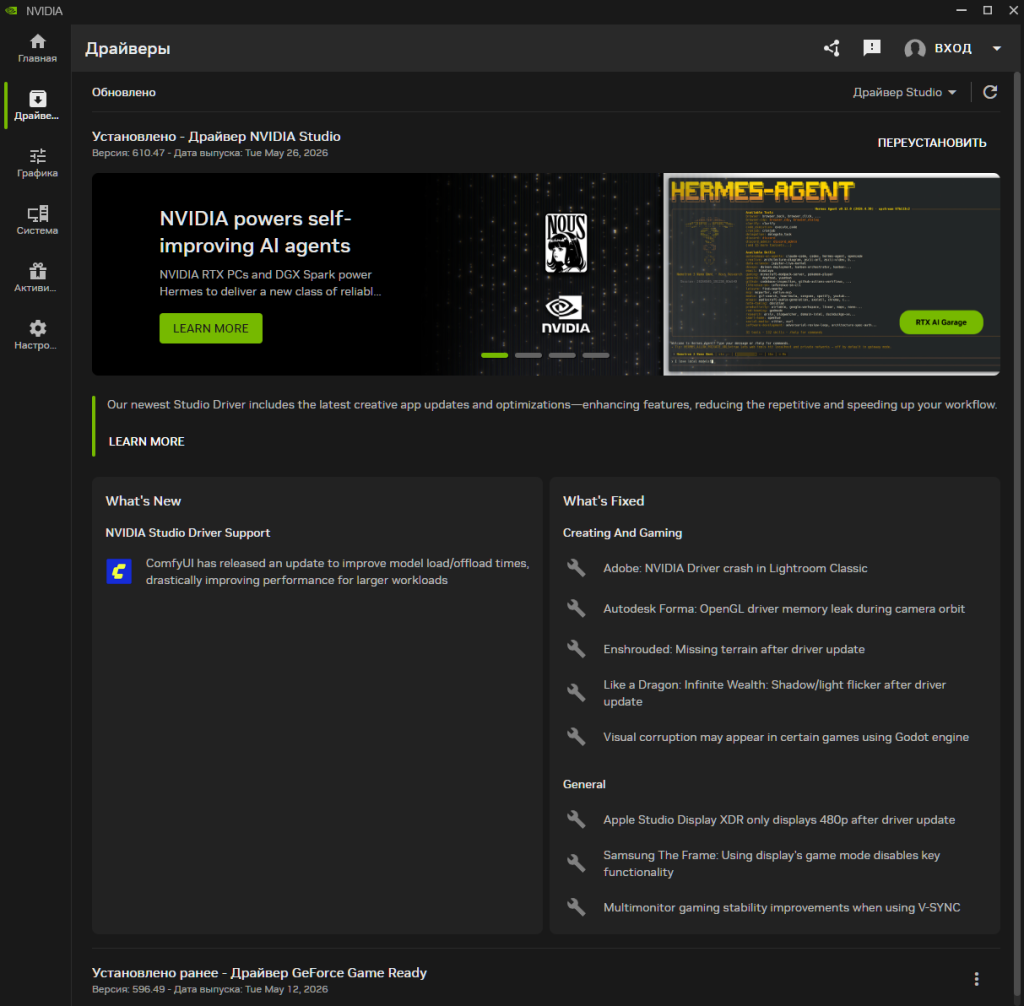Open the Активировать gift sidebar section
The image size is (1024, 1006).
37,278
